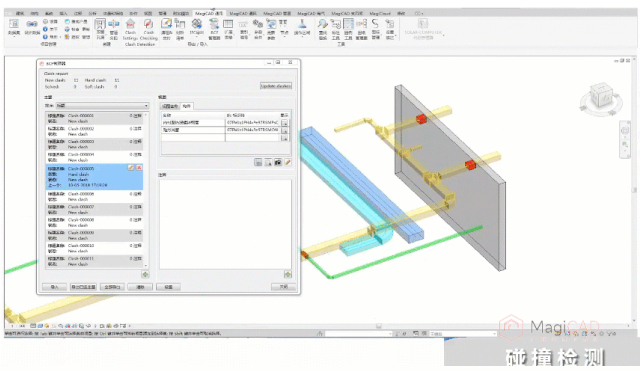Click the camera snapshot icon in the details panel
This screenshot has width=643, height=371.
[278, 163]
